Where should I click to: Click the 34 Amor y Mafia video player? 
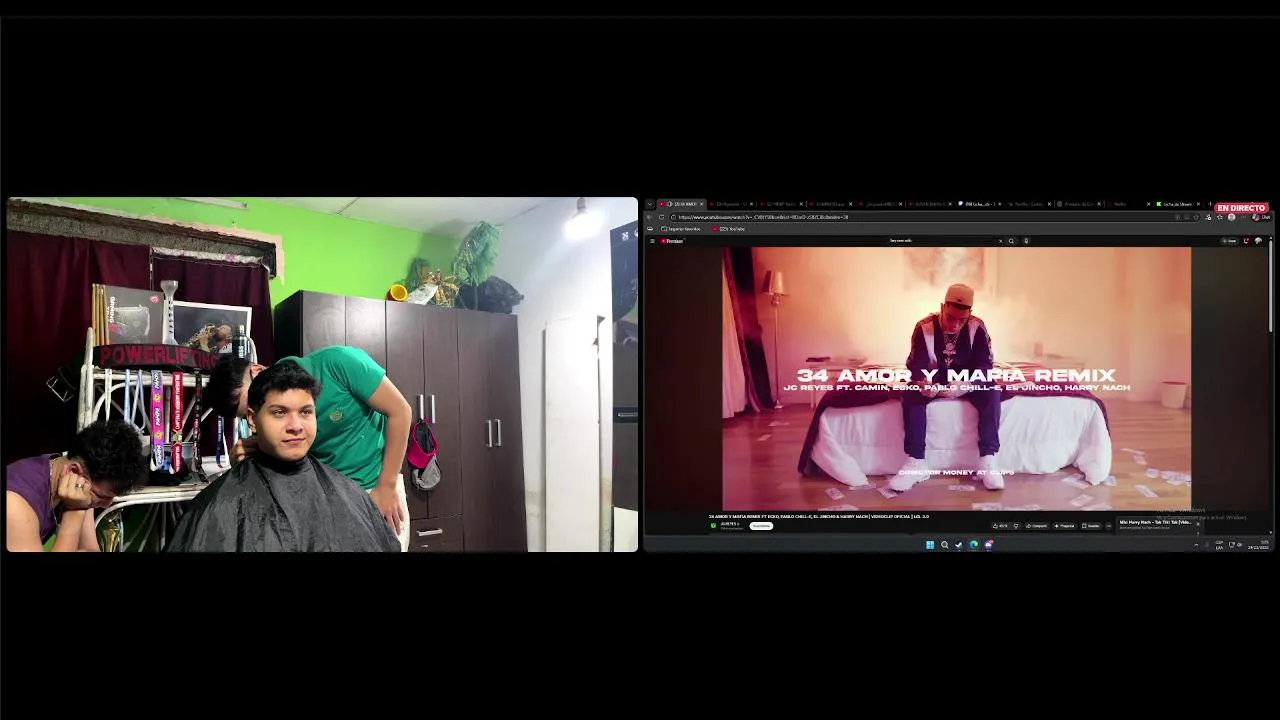pyautogui.click(x=957, y=379)
